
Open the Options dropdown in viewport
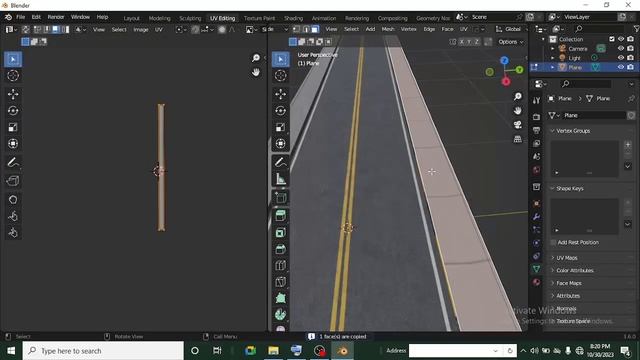511,42
